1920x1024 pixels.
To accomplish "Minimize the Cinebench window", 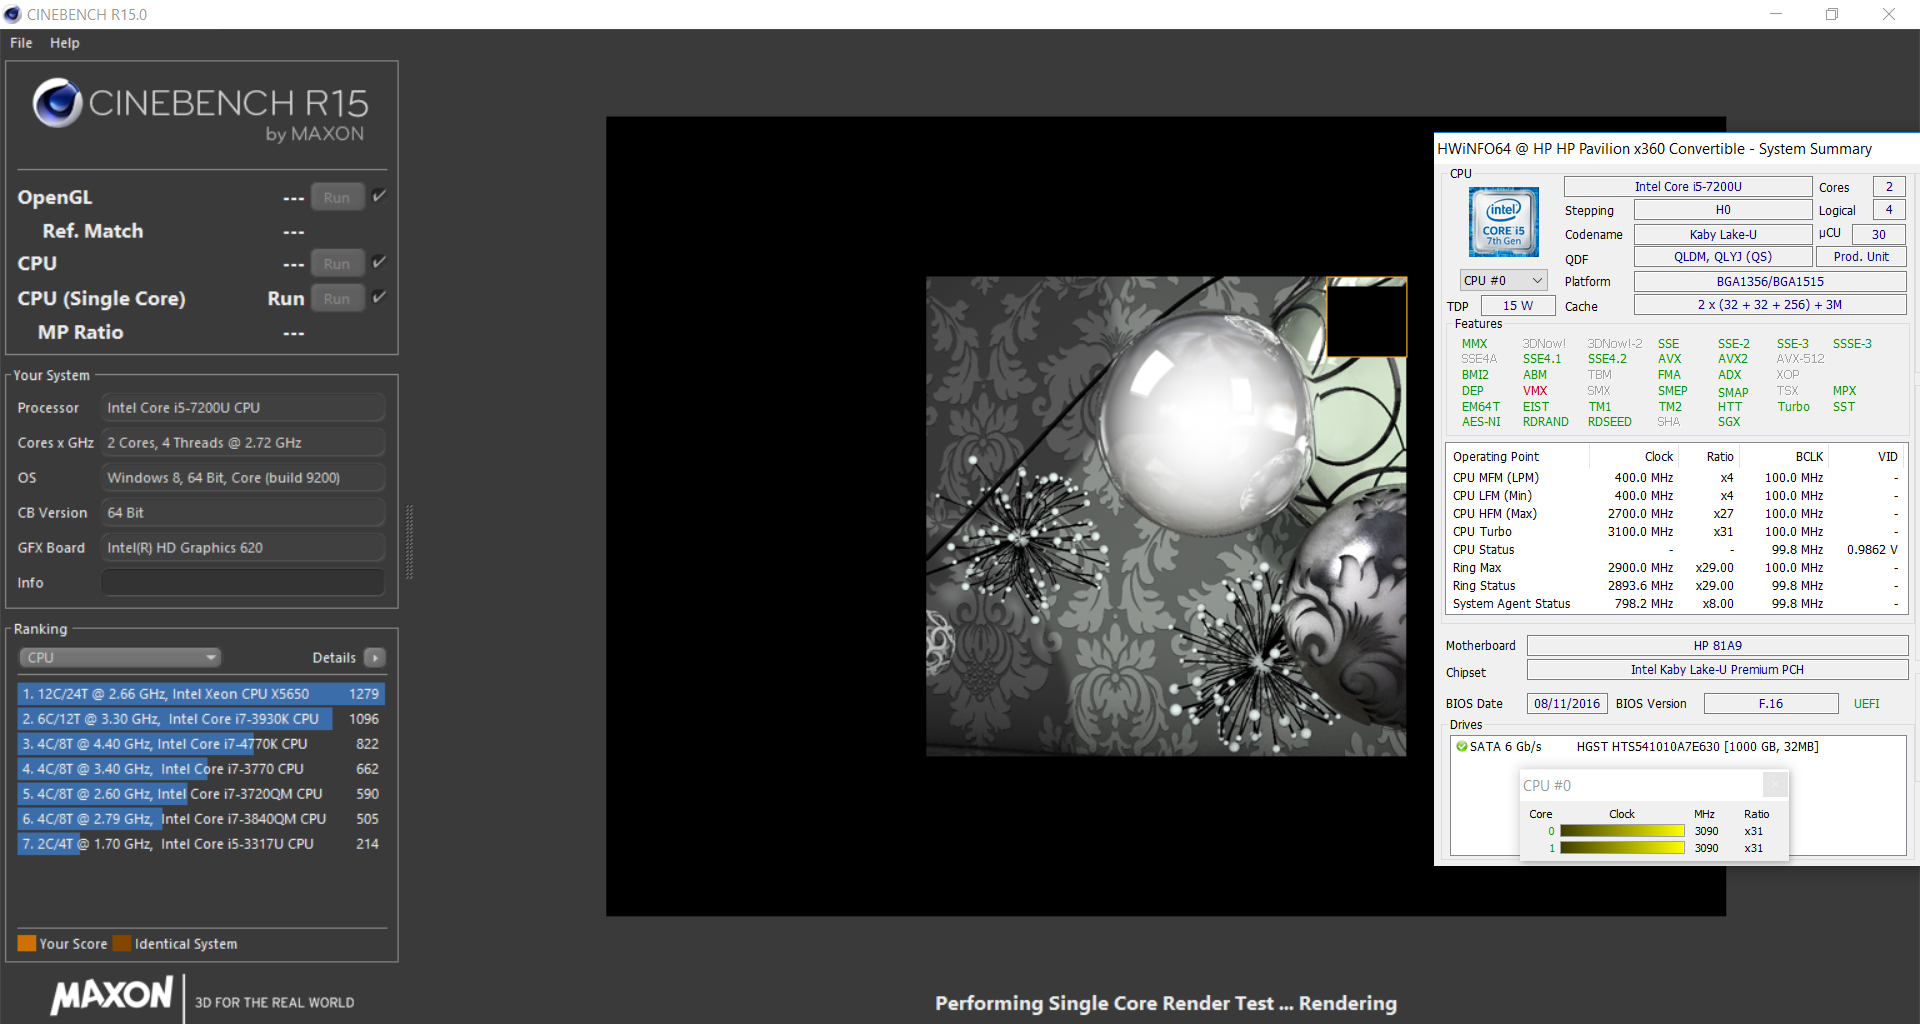I will pyautogui.click(x=1776, y=14).
